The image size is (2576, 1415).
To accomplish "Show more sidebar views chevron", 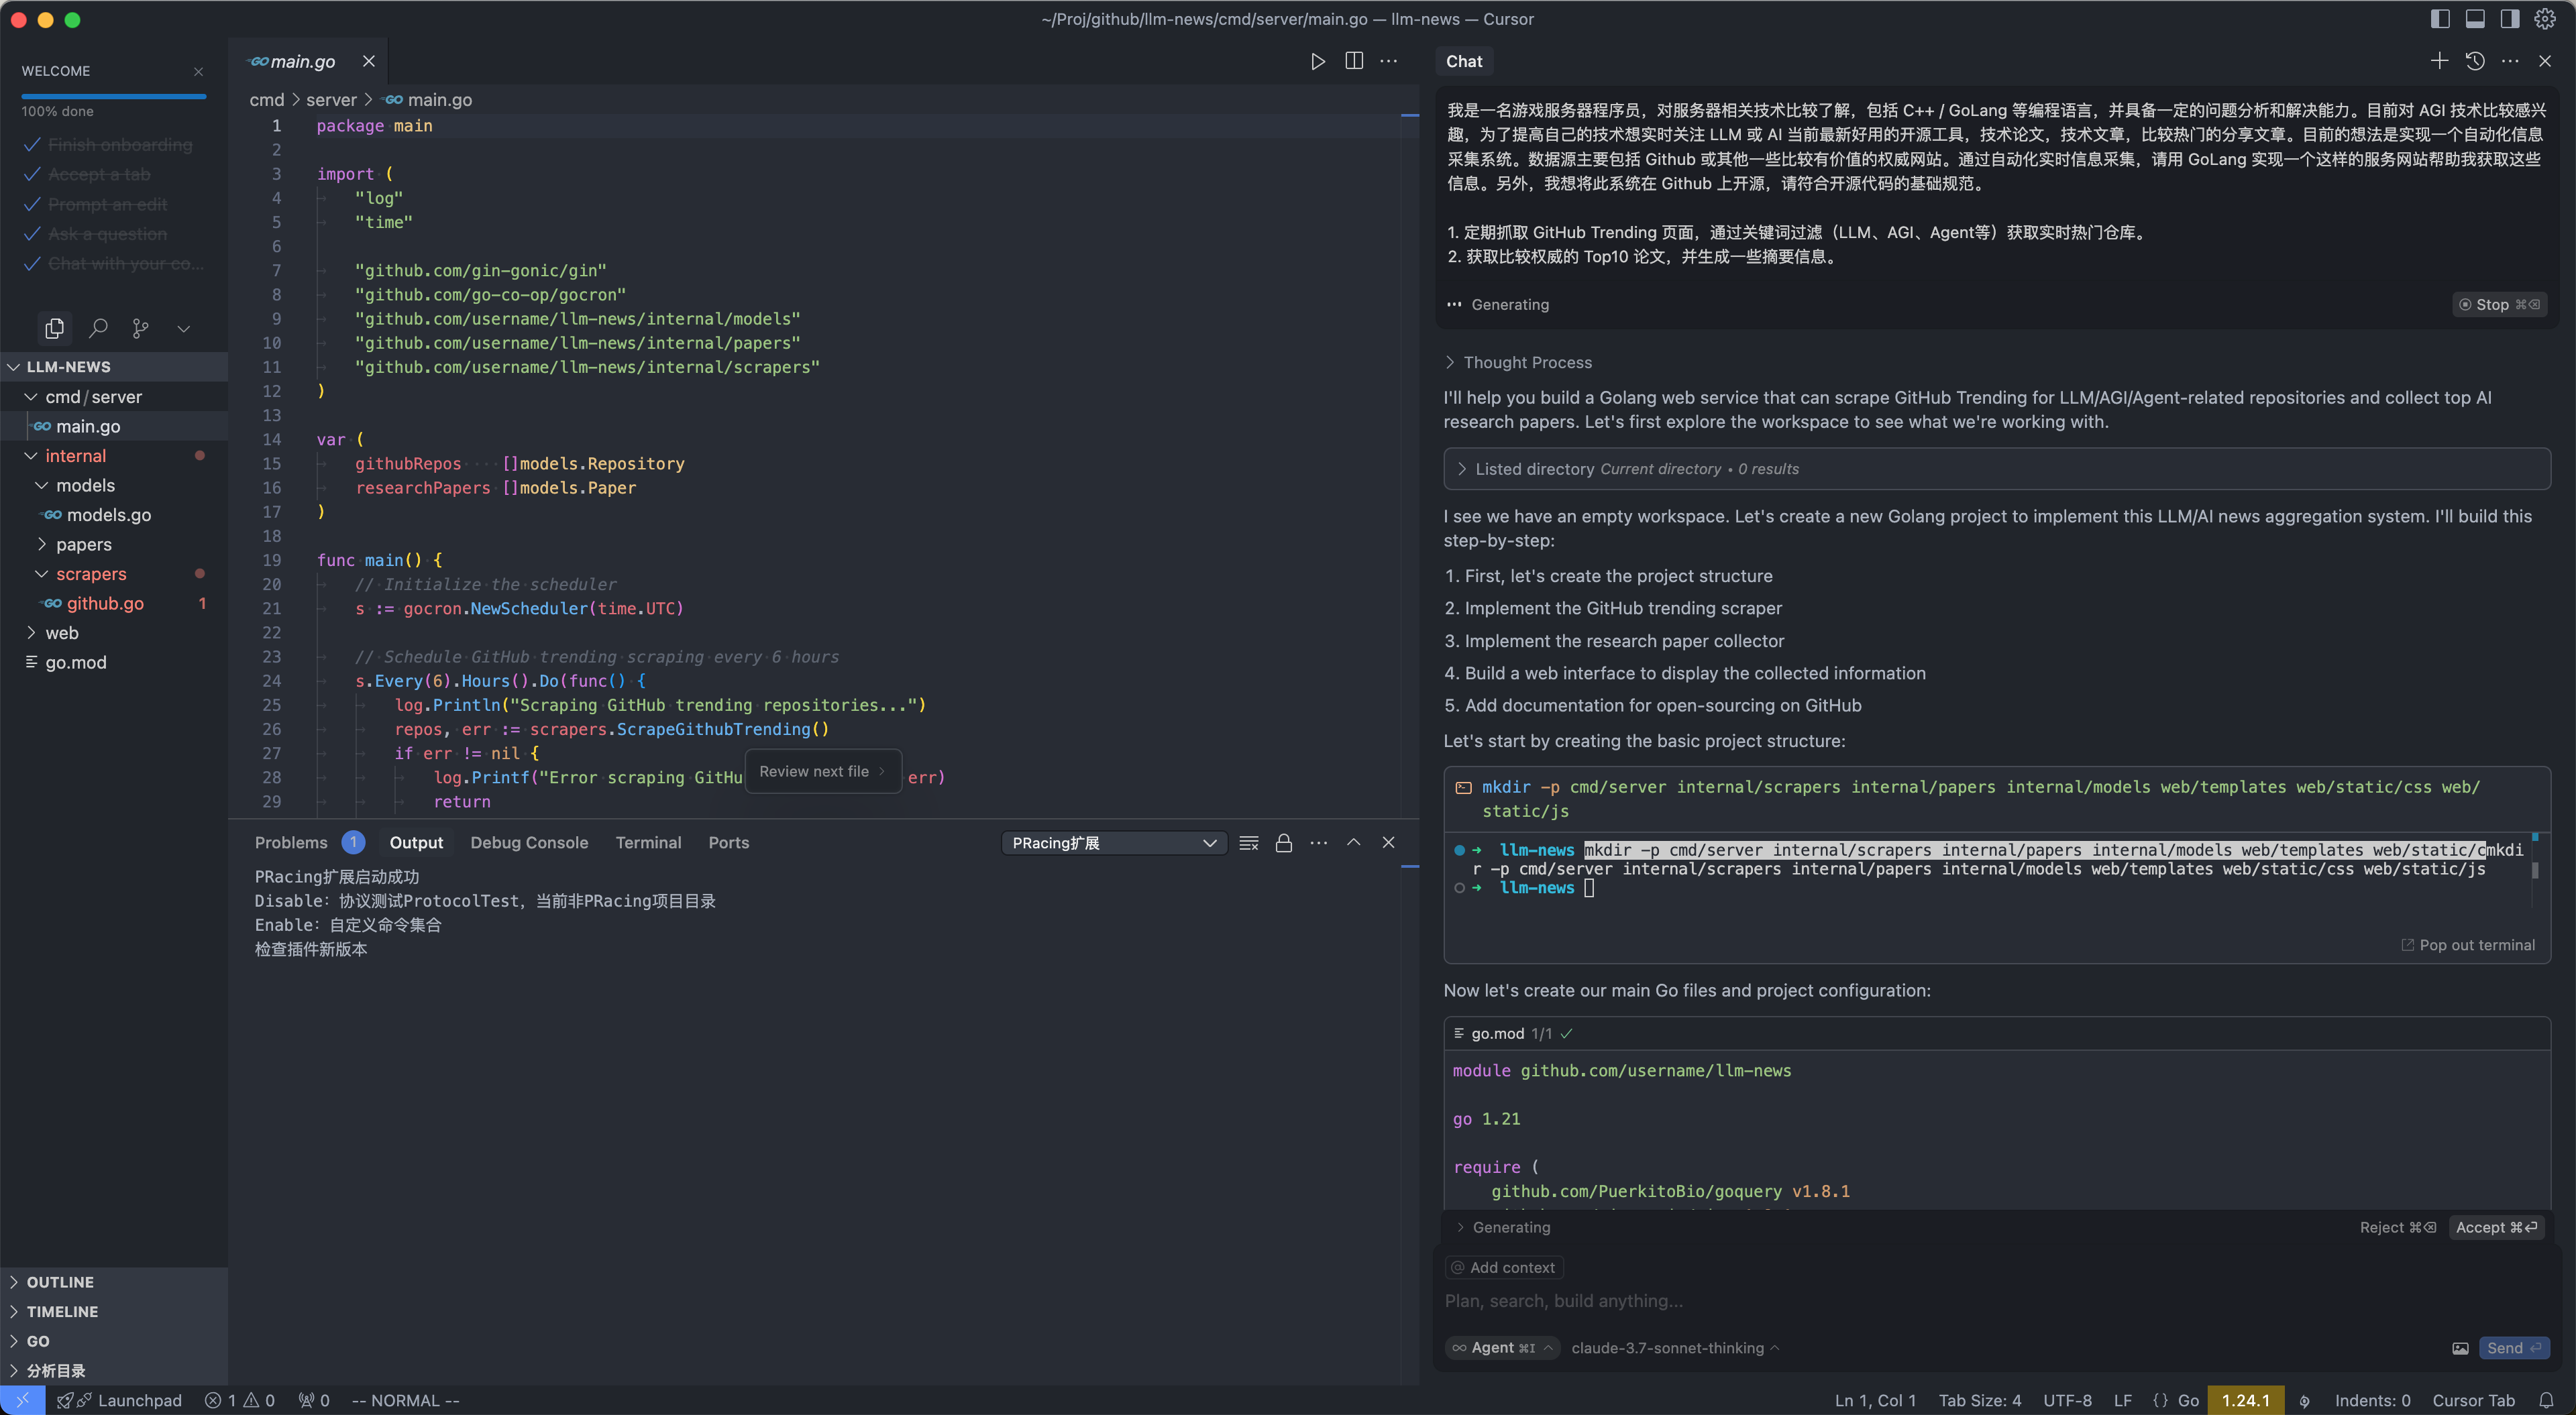I will [x=183, y=329].
